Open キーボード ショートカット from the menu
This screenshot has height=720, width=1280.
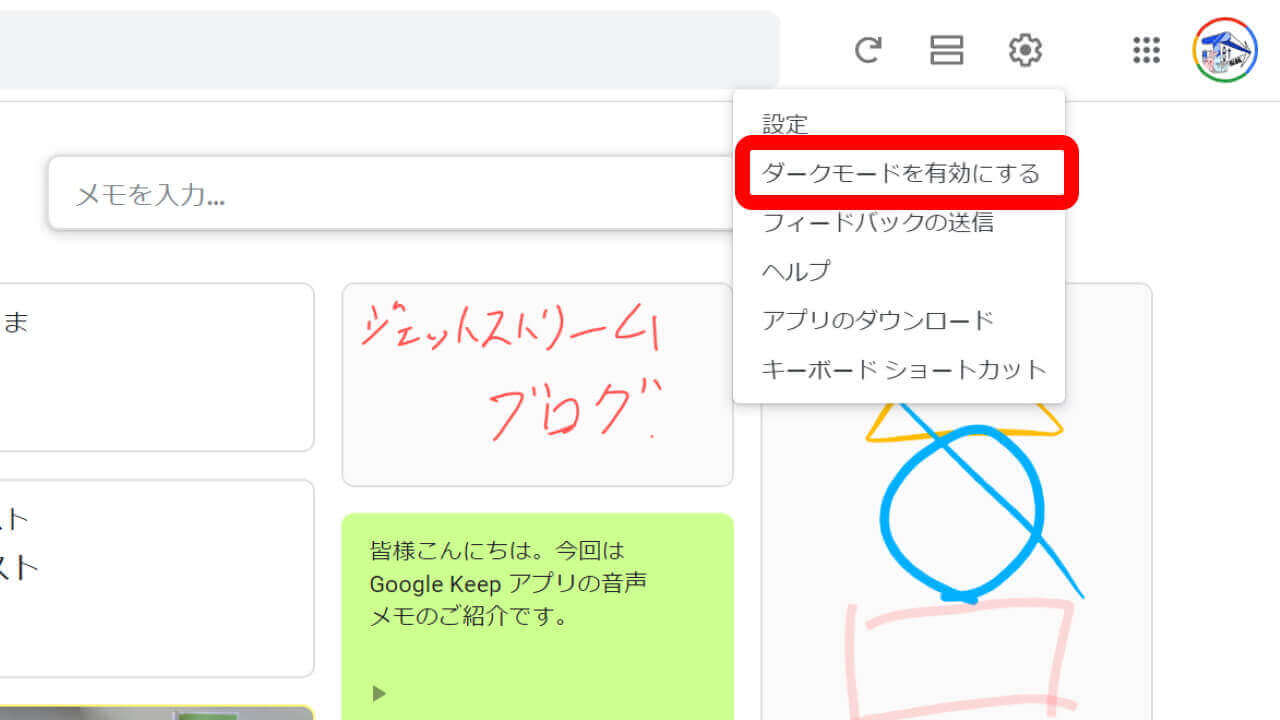pos(903,369)
